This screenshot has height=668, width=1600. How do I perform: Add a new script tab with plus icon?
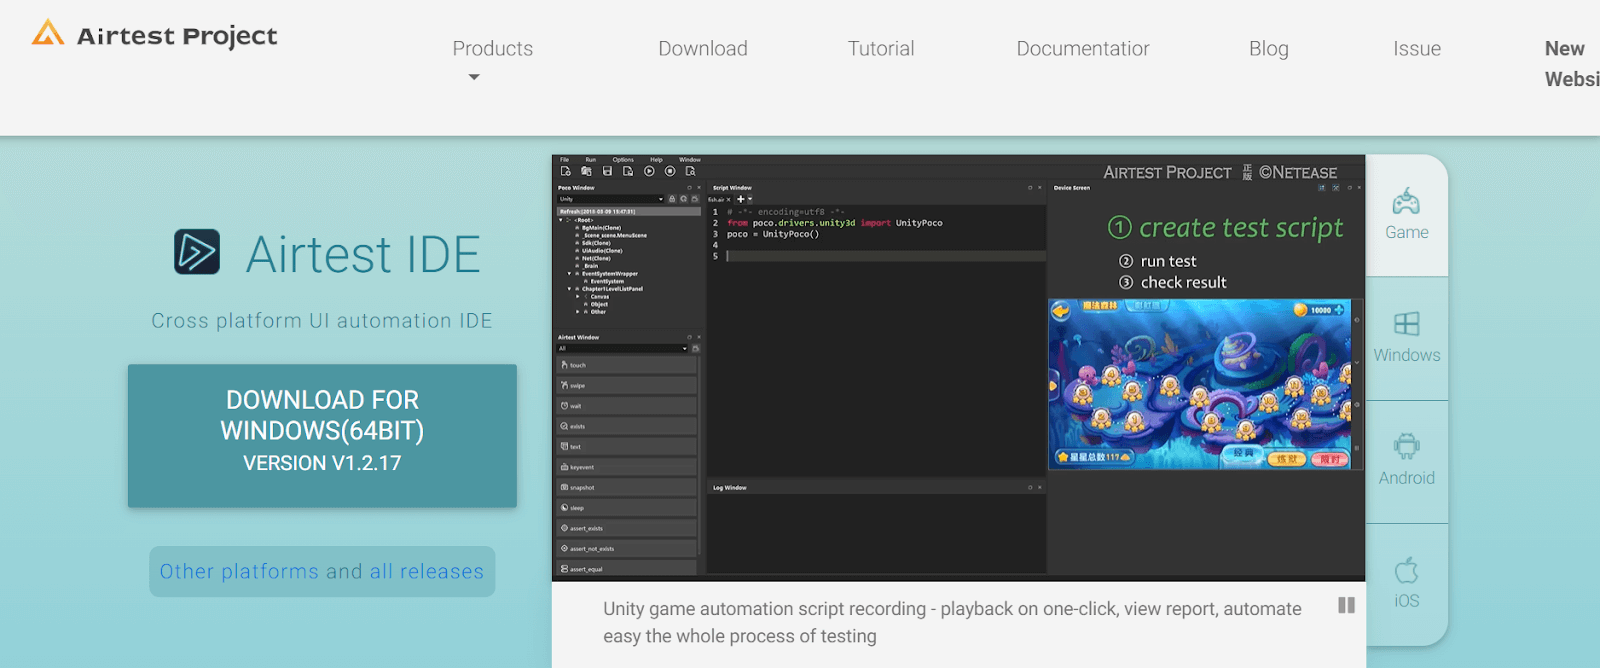741,199
